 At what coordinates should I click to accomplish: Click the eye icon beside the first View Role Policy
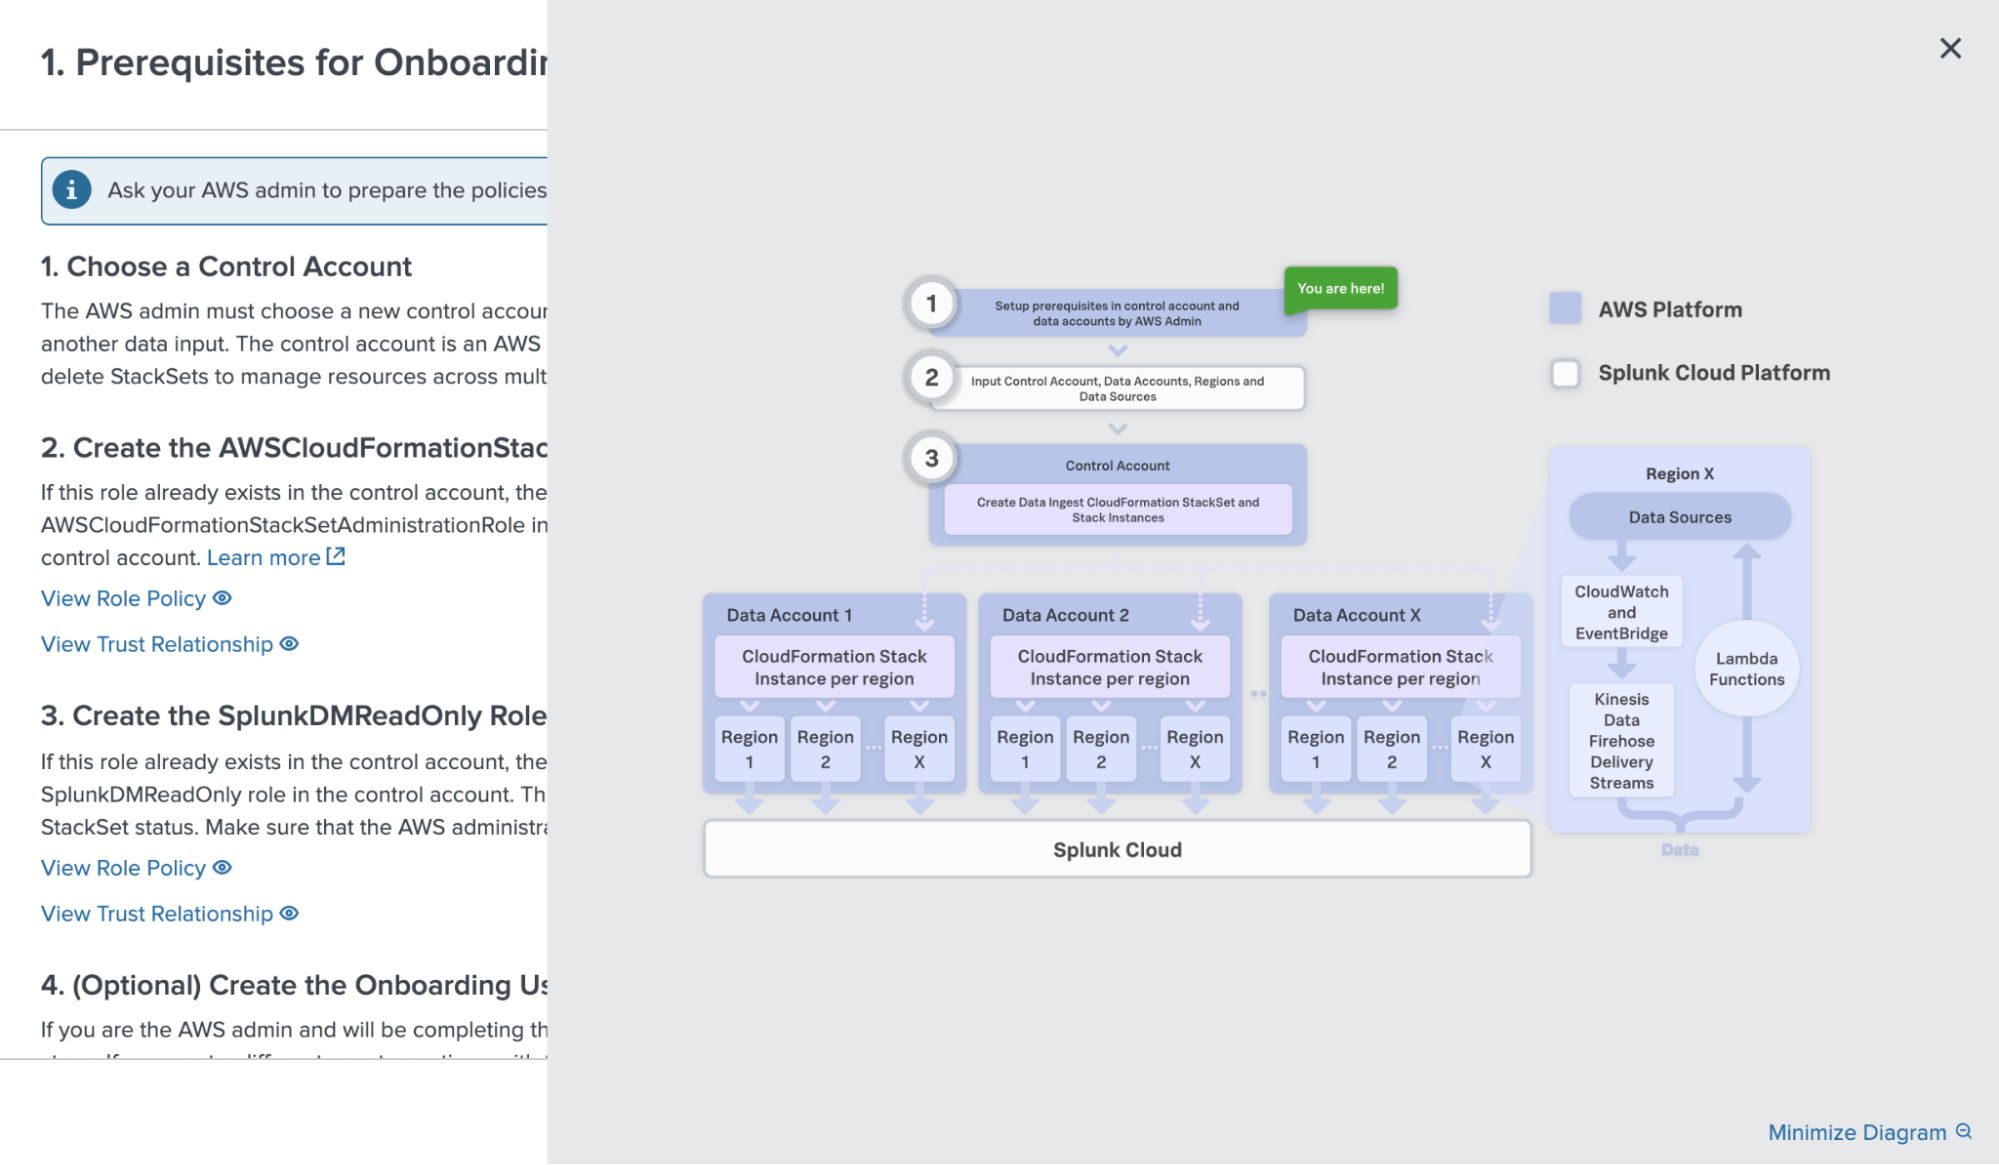point(222,598)
